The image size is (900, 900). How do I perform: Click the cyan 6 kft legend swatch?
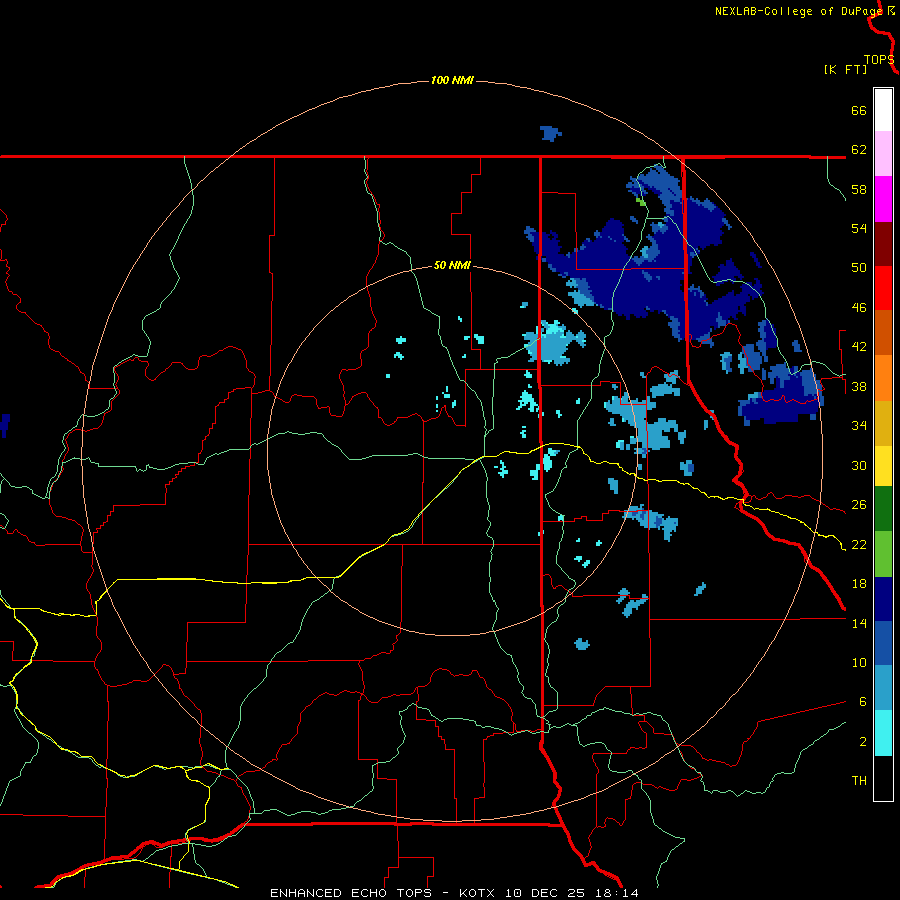(x=883, y=733)
